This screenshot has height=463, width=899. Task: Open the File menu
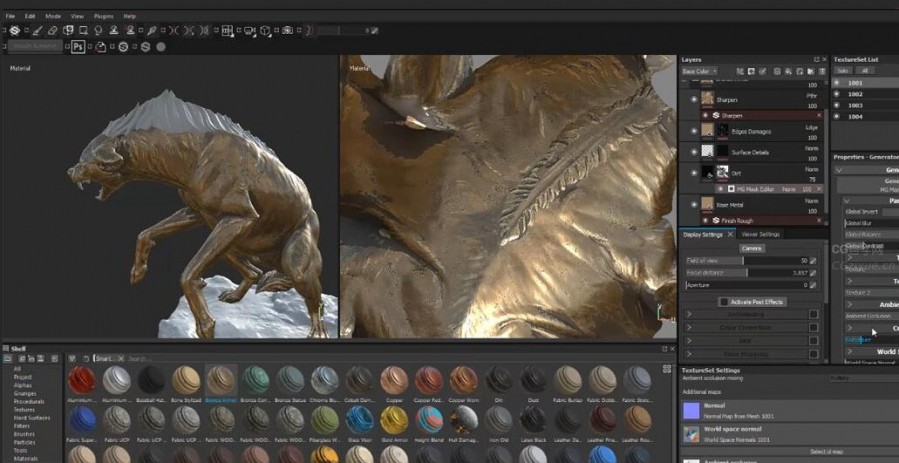click(x=10, y=16)
